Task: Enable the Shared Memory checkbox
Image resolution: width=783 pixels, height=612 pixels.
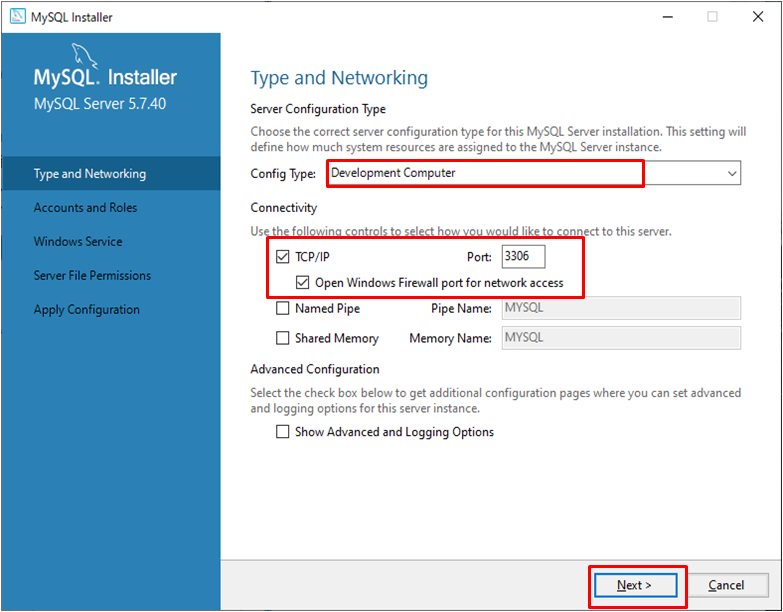Action: [x=283, y=338]
